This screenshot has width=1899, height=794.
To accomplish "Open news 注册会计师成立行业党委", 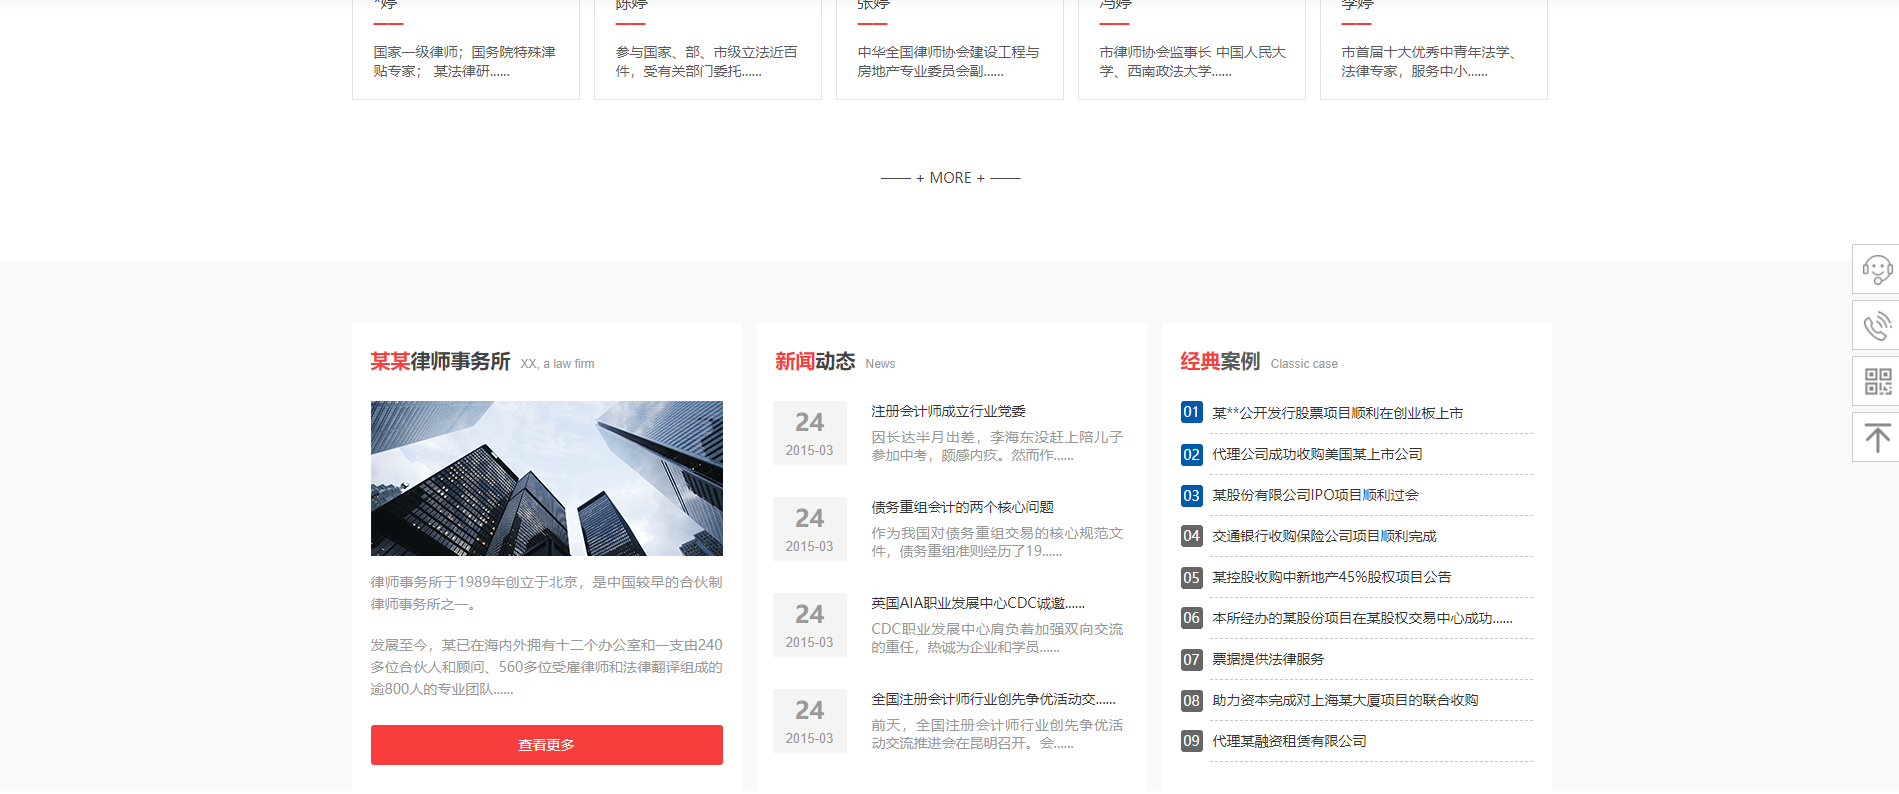I will click(948, 411).
